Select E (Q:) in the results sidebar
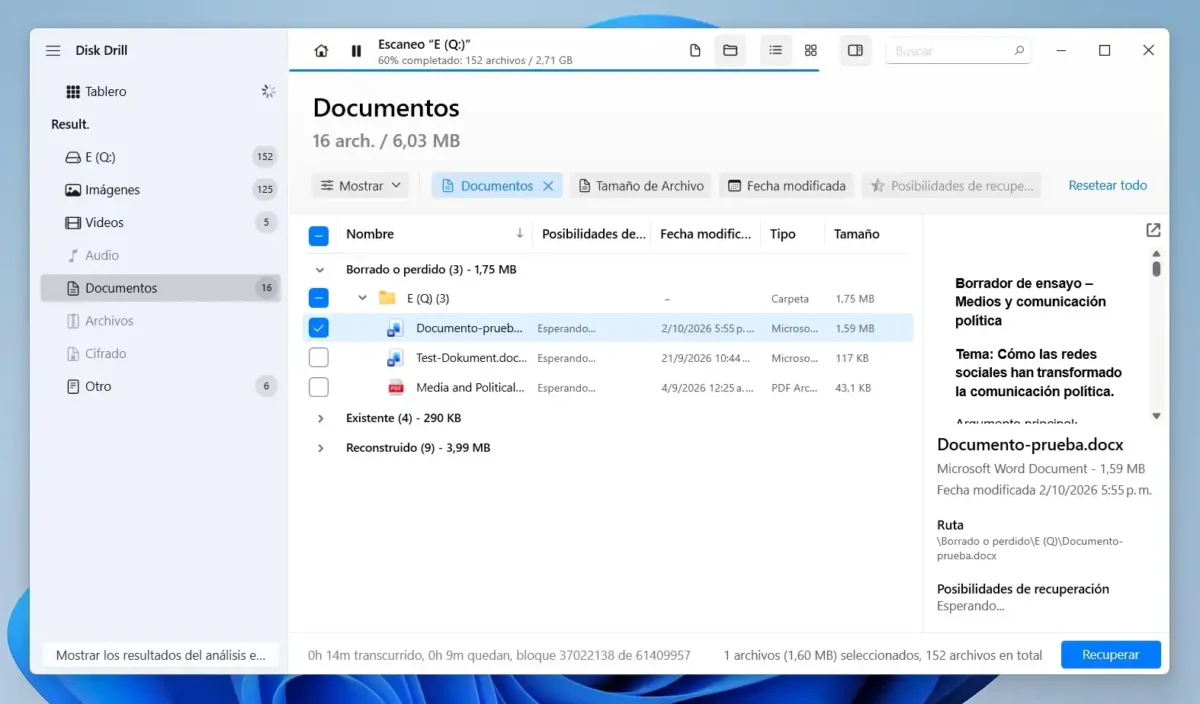 click(161, 157)
